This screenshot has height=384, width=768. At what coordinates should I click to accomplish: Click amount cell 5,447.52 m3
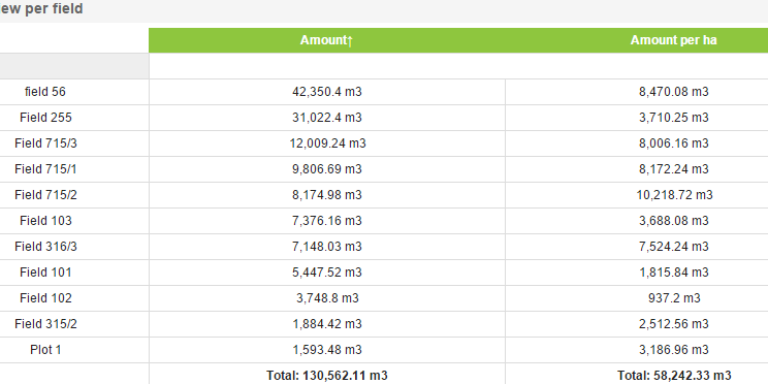327,272
